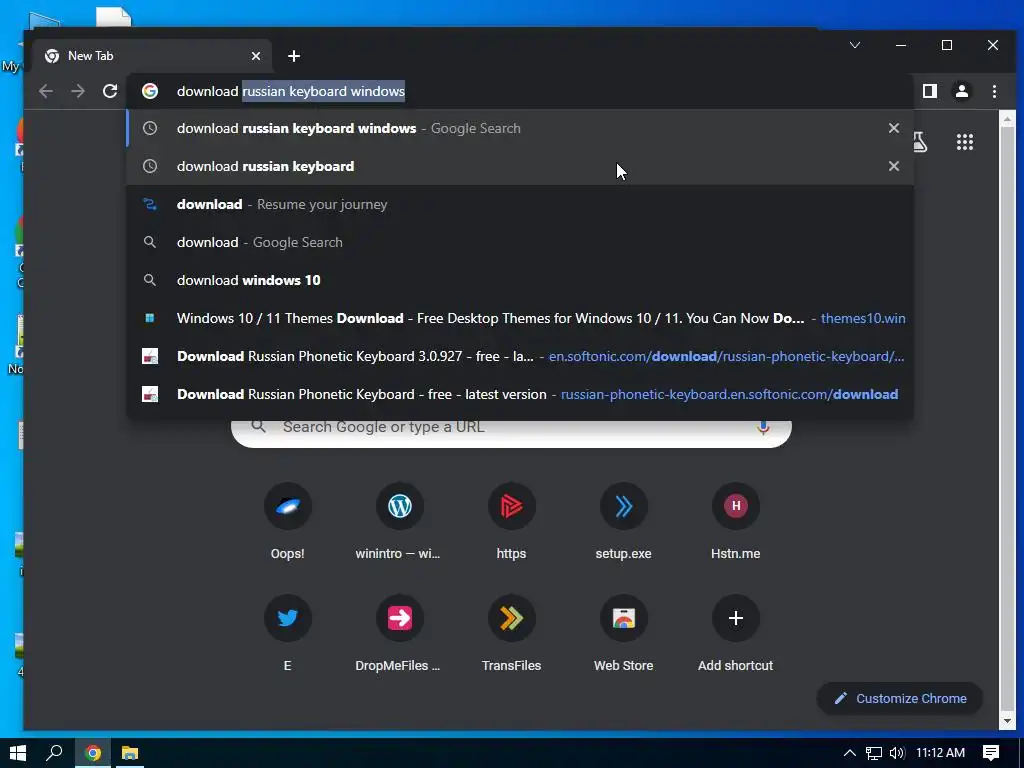Open the Chrome profile avatar icon

click(x=962, y=91)
